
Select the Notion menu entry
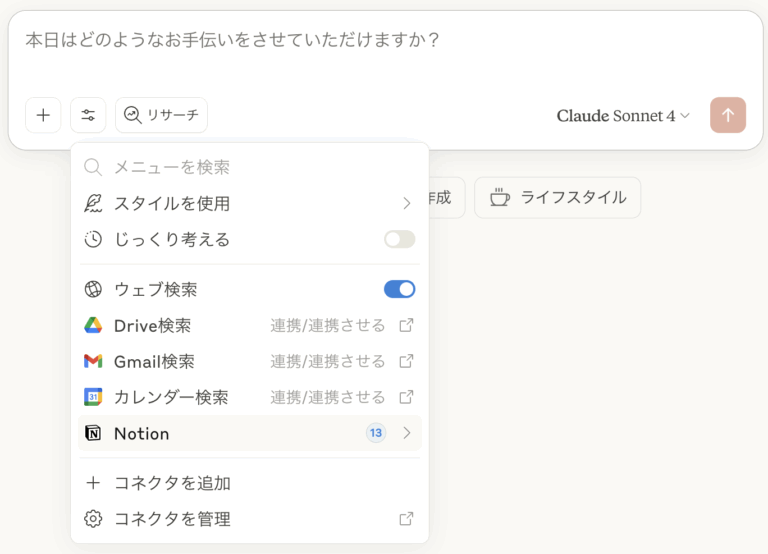pyautogui.click(x=142, y=433)
